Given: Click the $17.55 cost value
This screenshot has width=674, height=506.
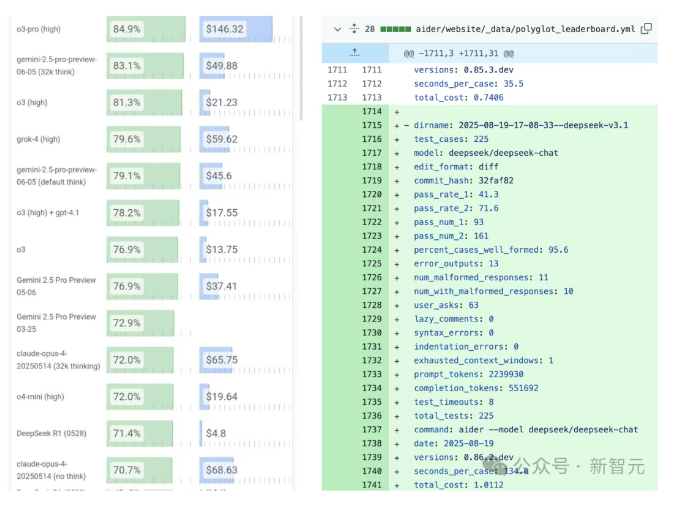Looking at the screenshot, I should click(221, 213).
